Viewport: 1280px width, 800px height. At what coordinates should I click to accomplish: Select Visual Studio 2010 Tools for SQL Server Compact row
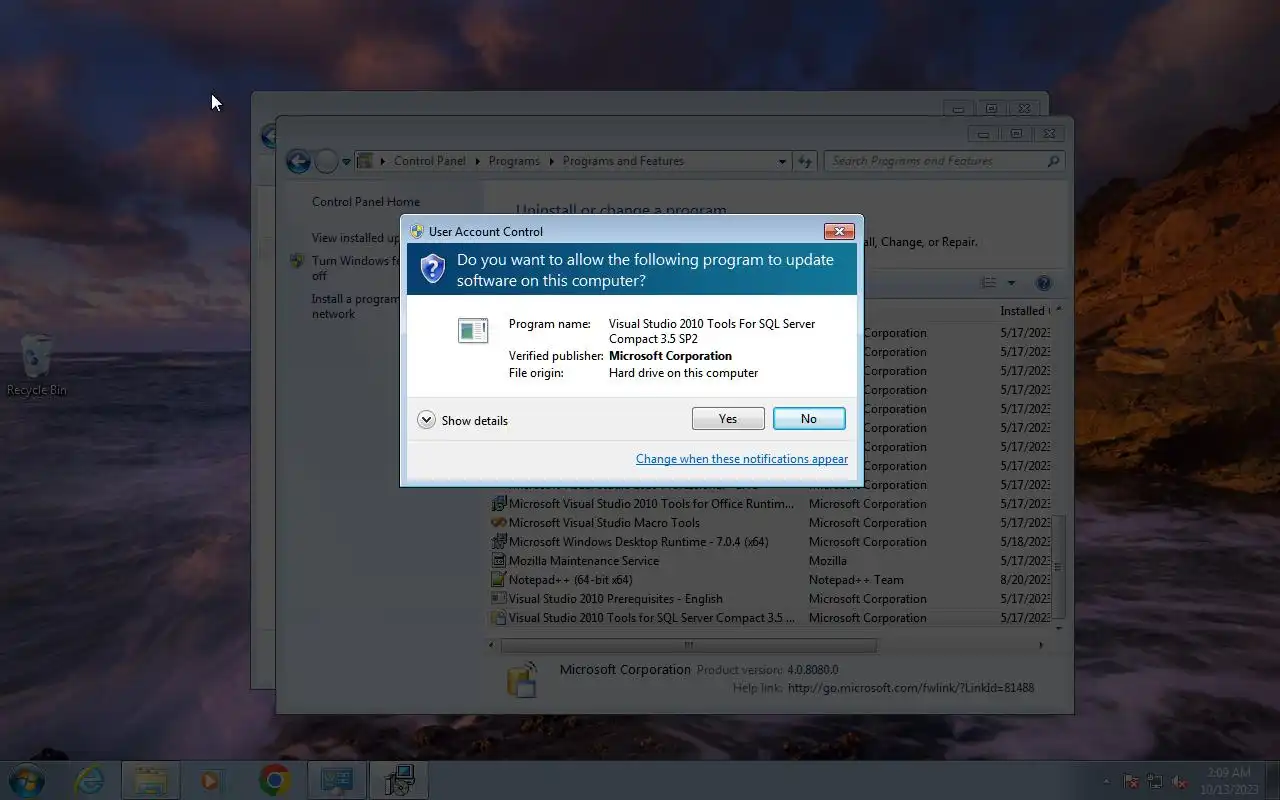coord(770,618)
